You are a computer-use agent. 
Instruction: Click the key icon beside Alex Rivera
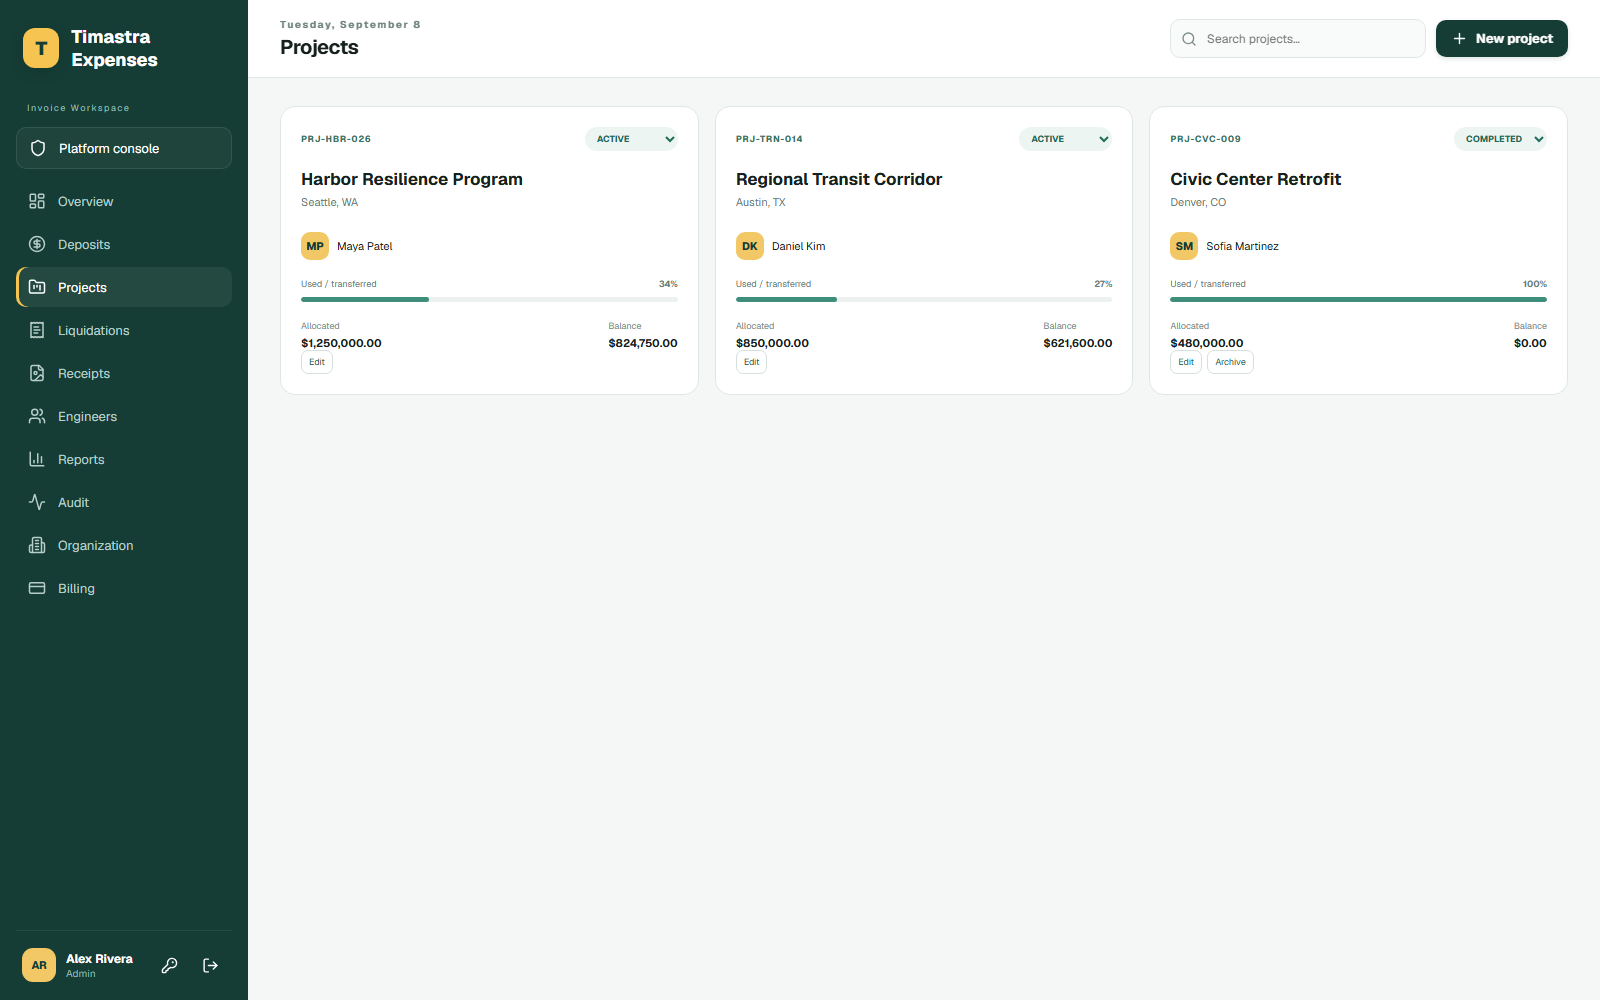[170, 965]
